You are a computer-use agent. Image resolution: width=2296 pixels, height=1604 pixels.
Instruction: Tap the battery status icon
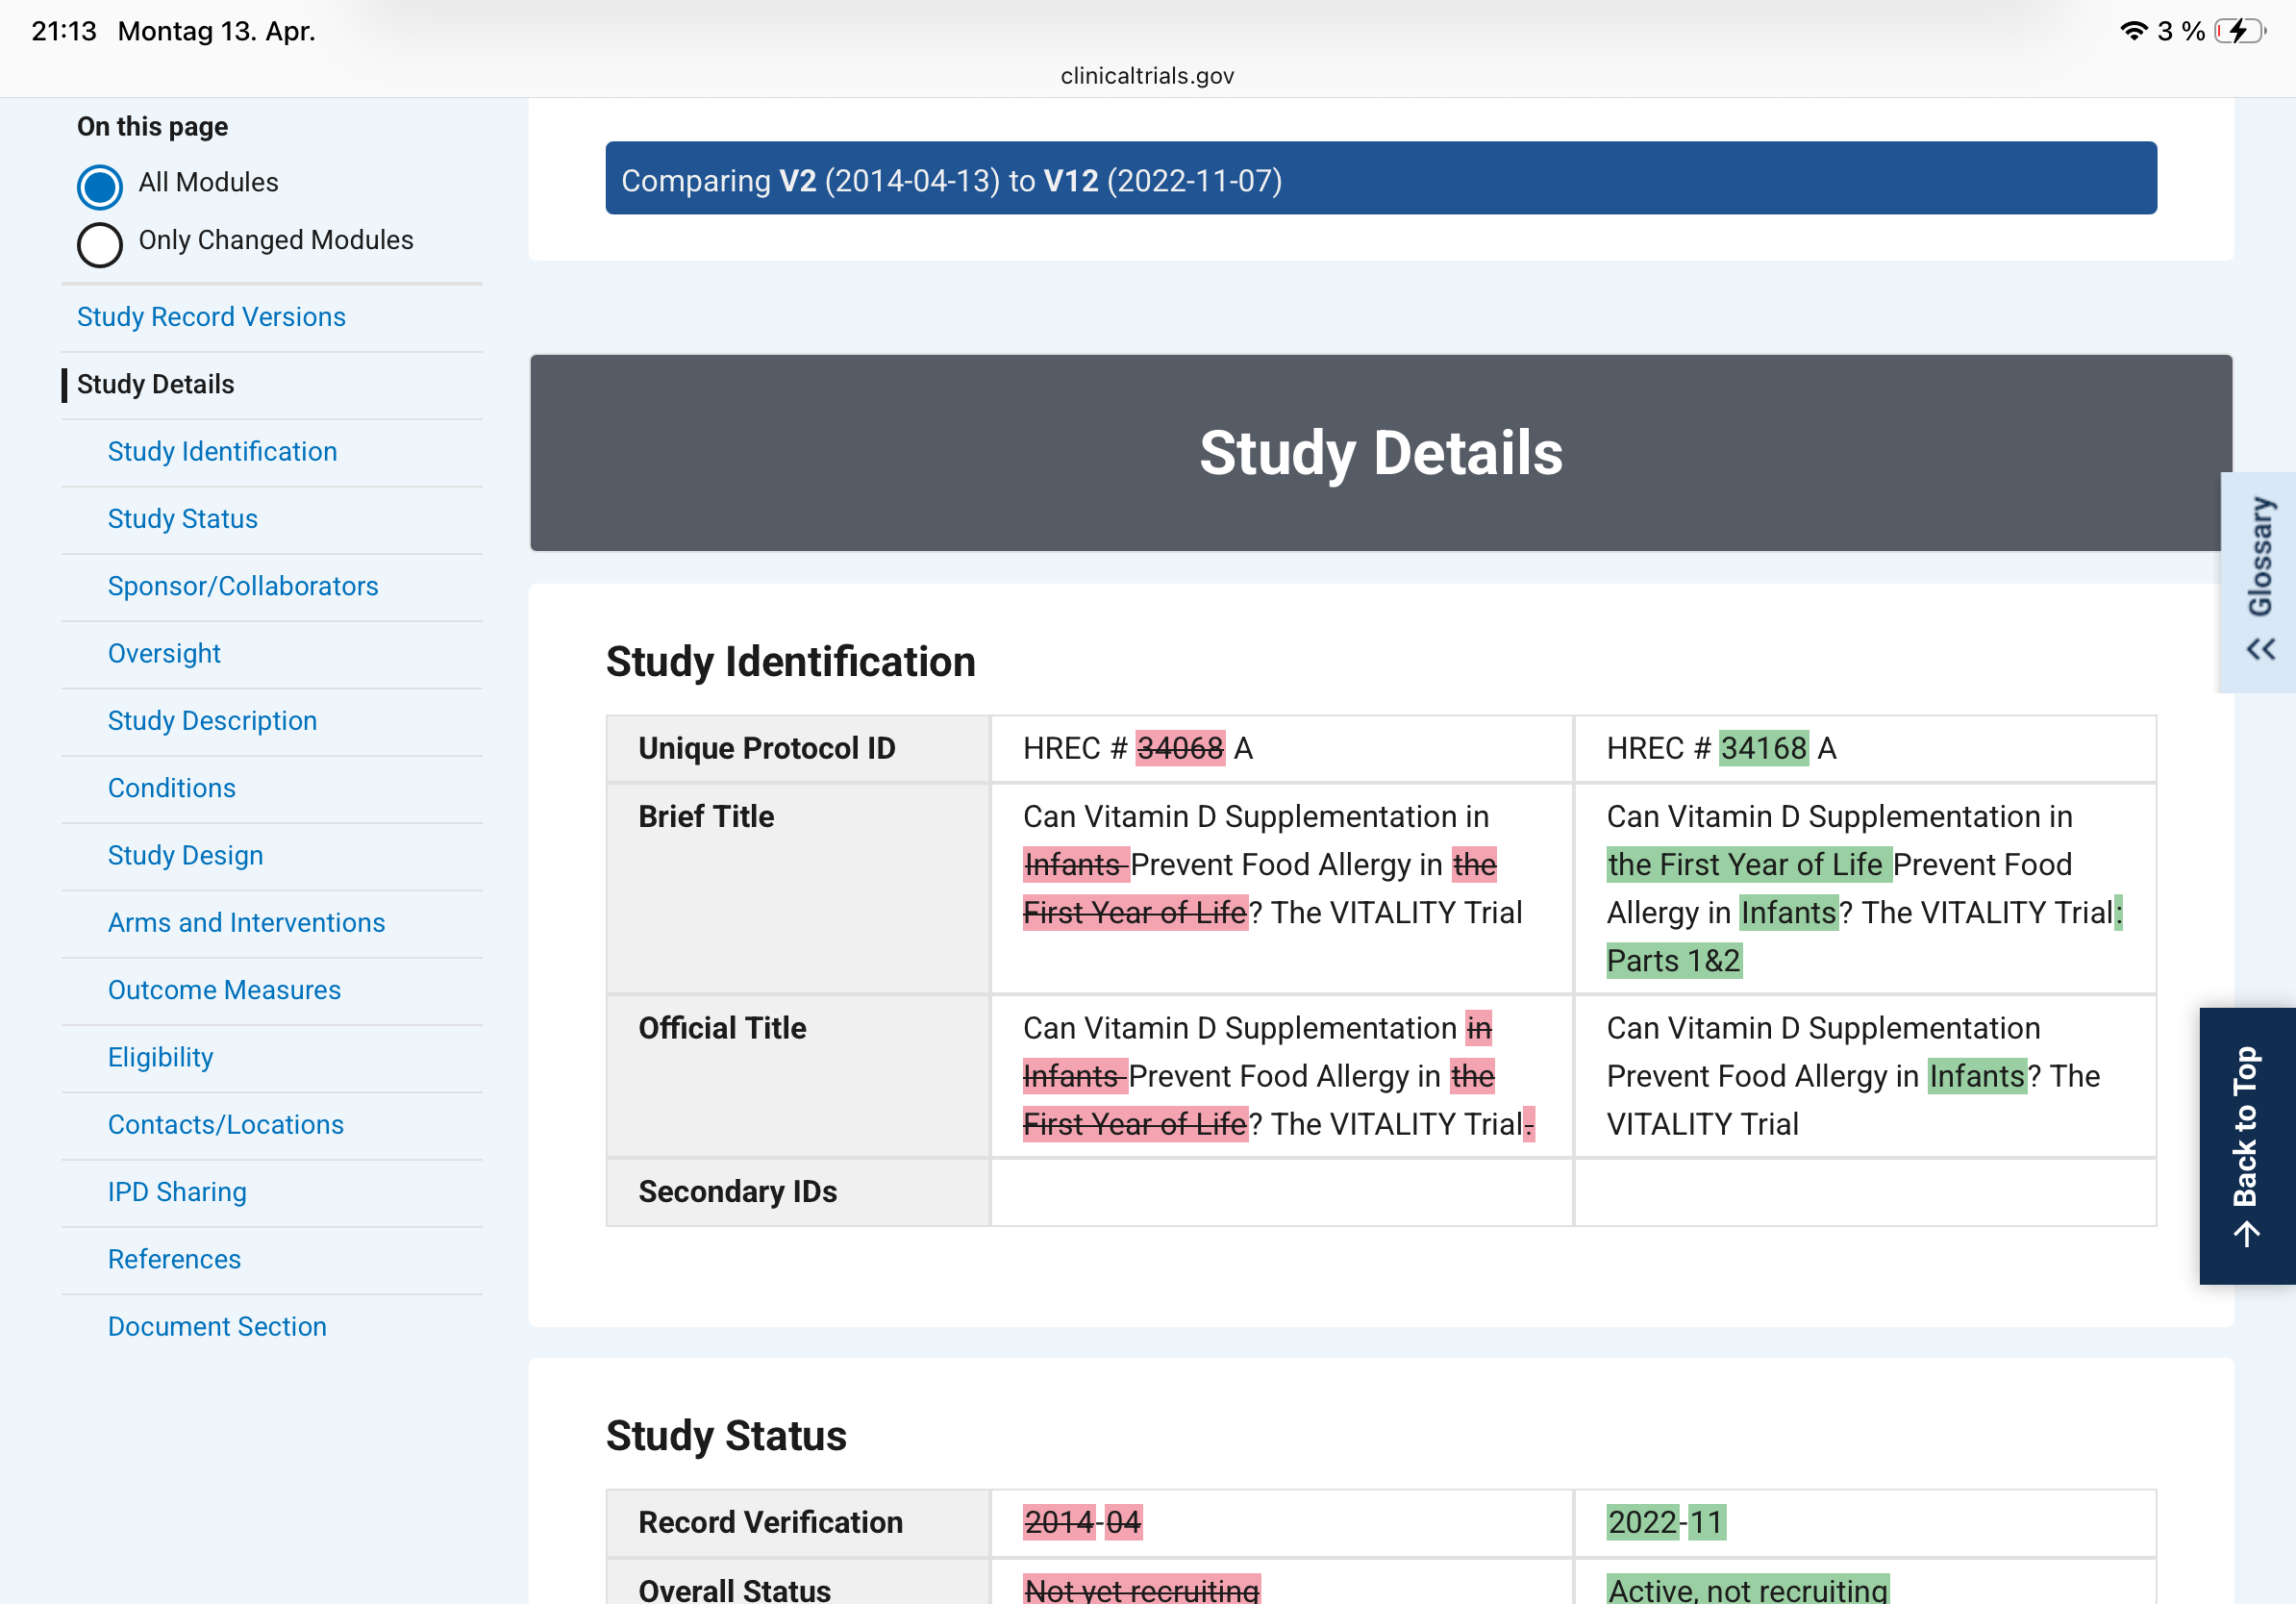coord(2238,31)
